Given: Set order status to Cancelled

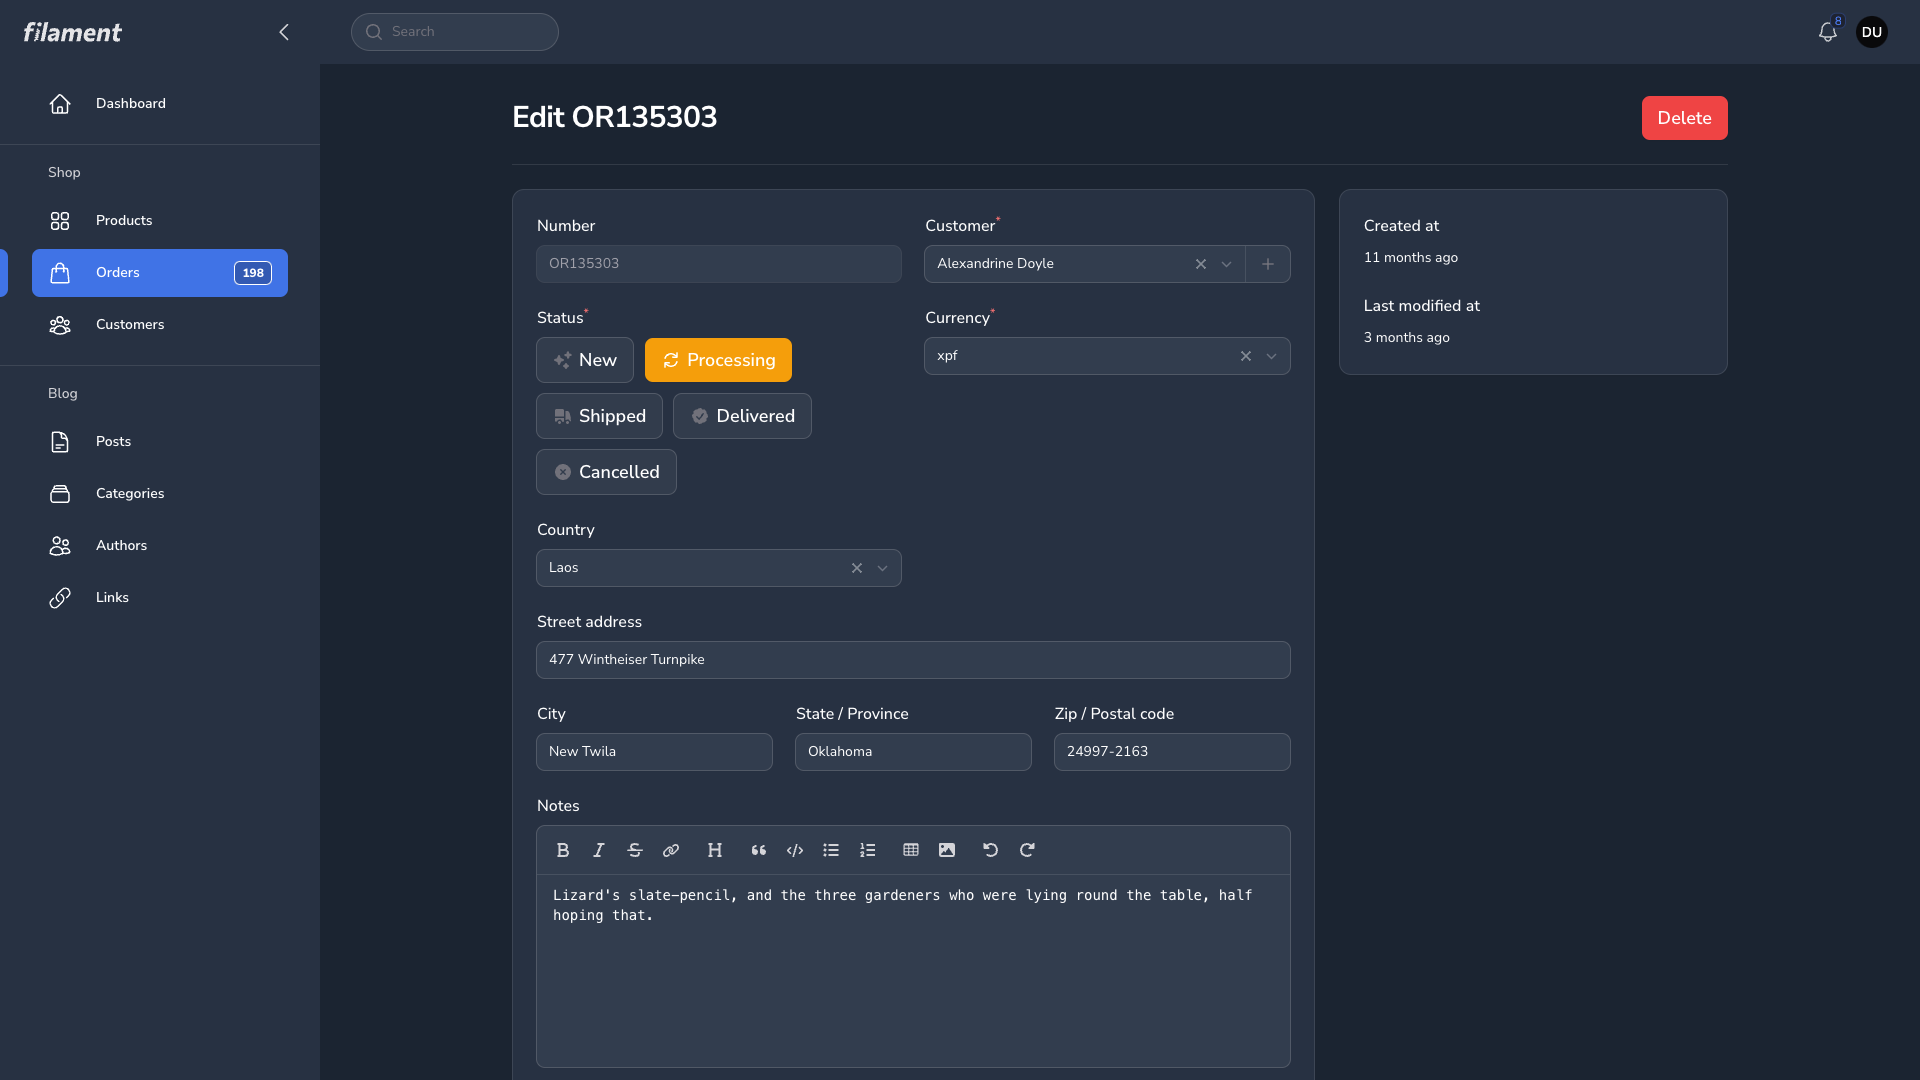Looking at the screenshot, I should [x=606, y=472].
